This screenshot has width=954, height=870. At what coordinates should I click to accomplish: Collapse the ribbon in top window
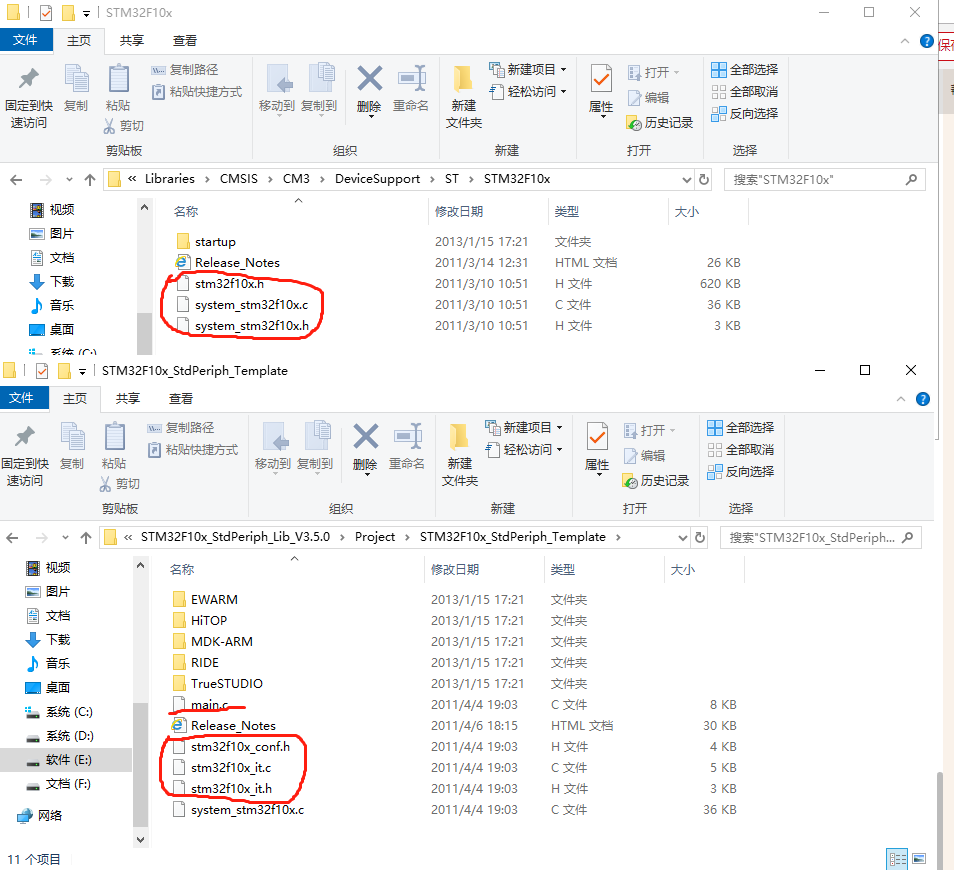(x=905, y=41)
